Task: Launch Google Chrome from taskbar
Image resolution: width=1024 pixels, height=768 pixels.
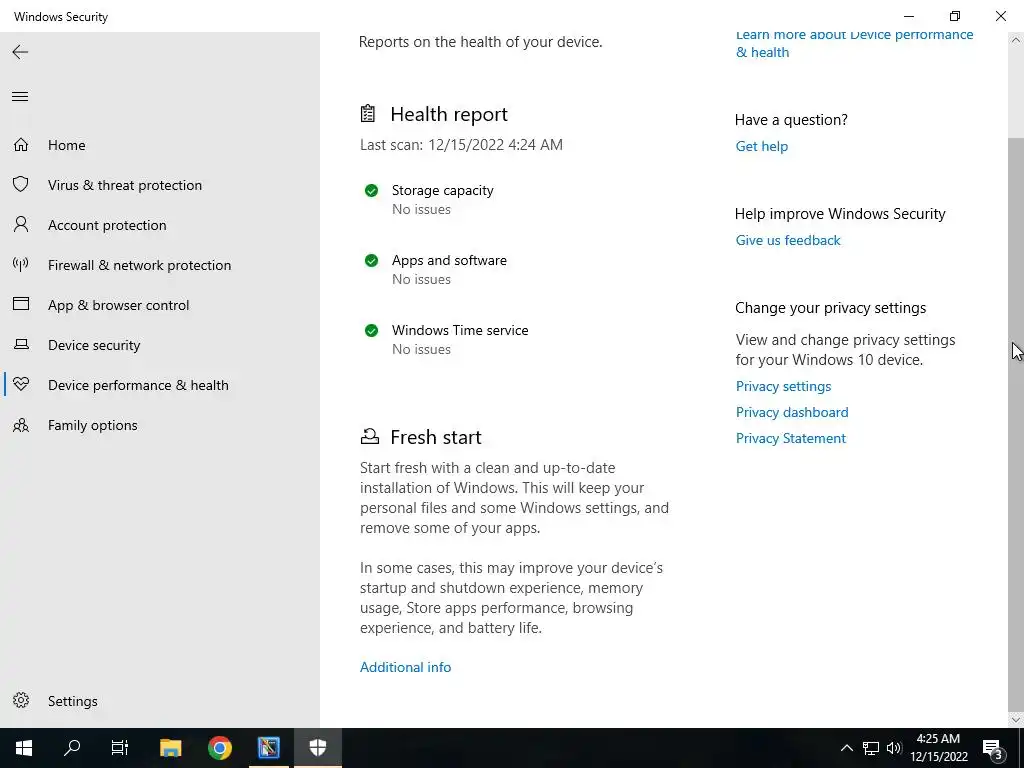Action: [x=220, y=748]
